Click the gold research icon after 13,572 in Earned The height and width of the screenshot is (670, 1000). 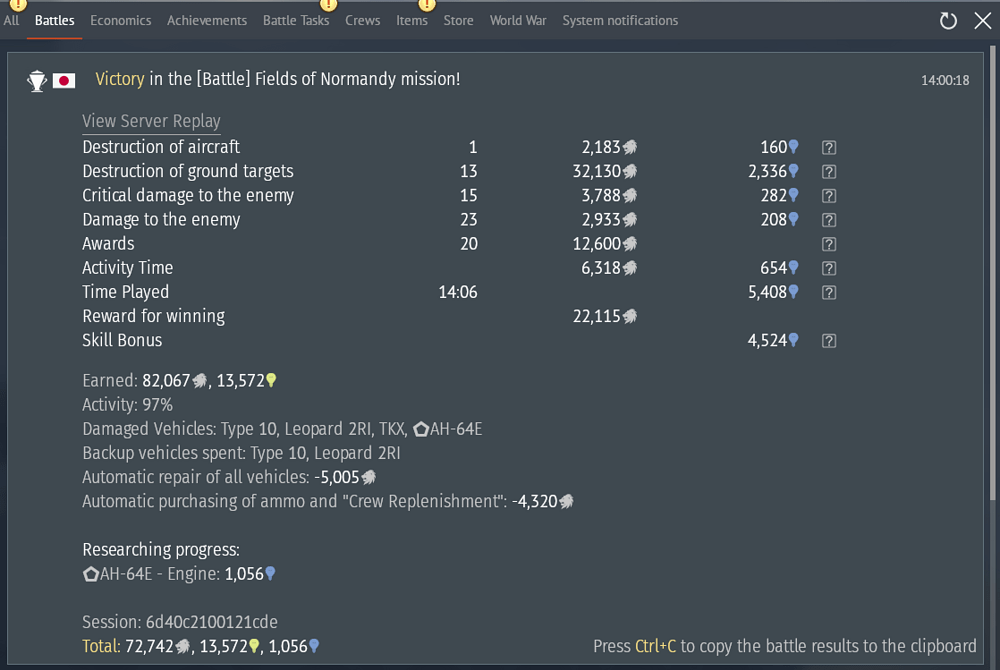click(271, 381)
